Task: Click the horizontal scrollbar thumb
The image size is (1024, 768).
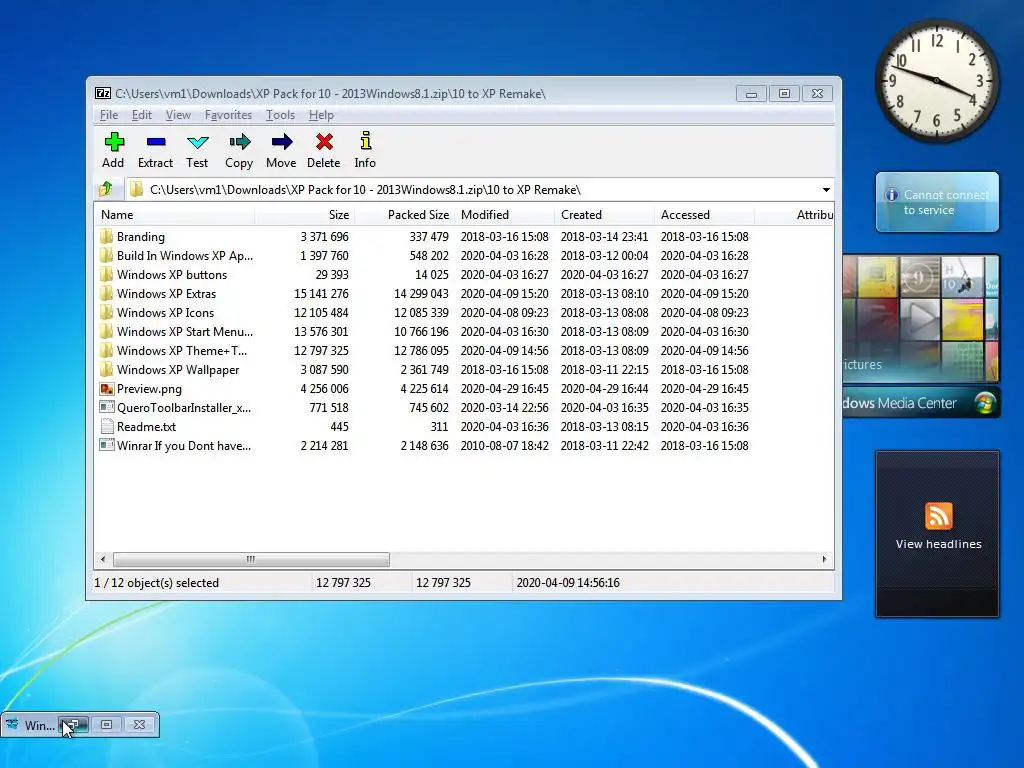Action: click(251, 559)
